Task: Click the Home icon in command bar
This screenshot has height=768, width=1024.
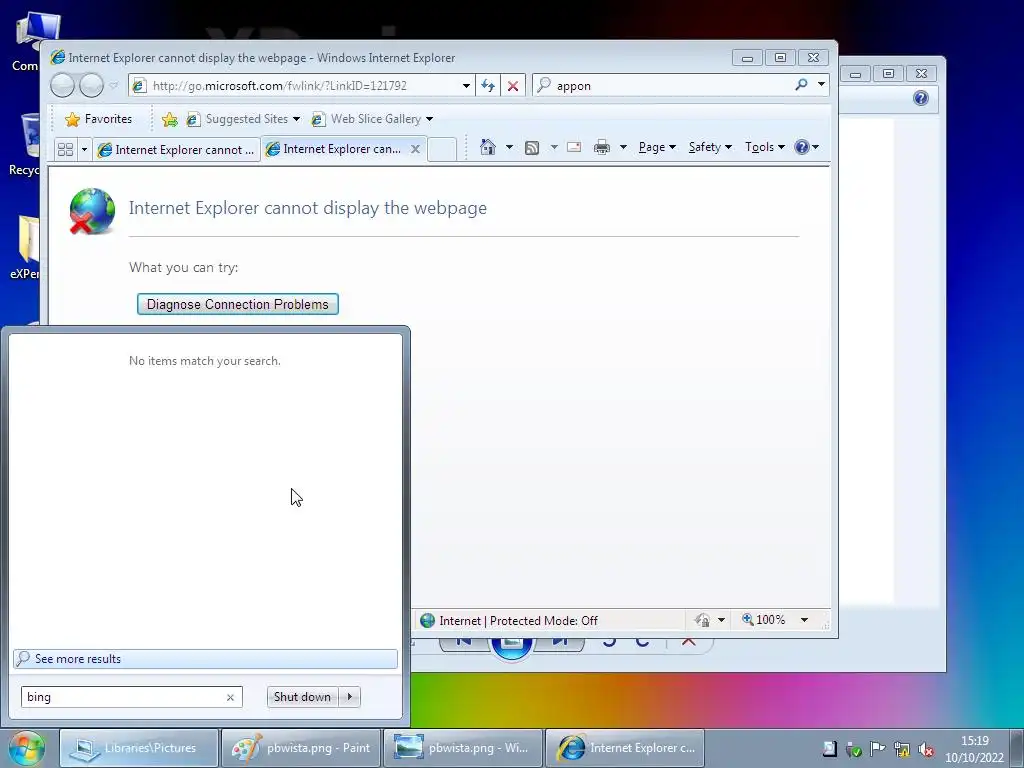Action: [488, 147]
